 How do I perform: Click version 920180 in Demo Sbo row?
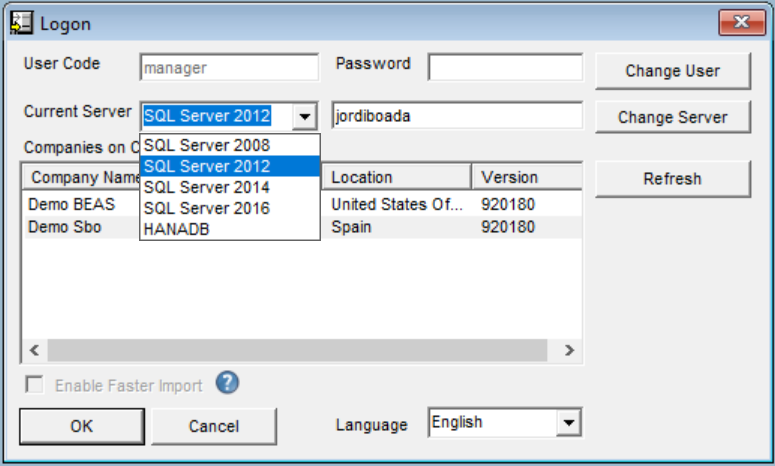(508, 227)
